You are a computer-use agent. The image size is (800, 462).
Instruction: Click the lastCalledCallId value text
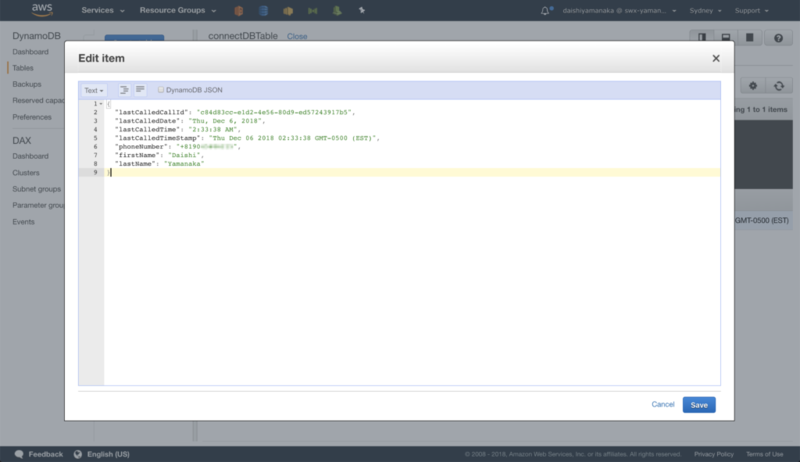coord(276,112)
